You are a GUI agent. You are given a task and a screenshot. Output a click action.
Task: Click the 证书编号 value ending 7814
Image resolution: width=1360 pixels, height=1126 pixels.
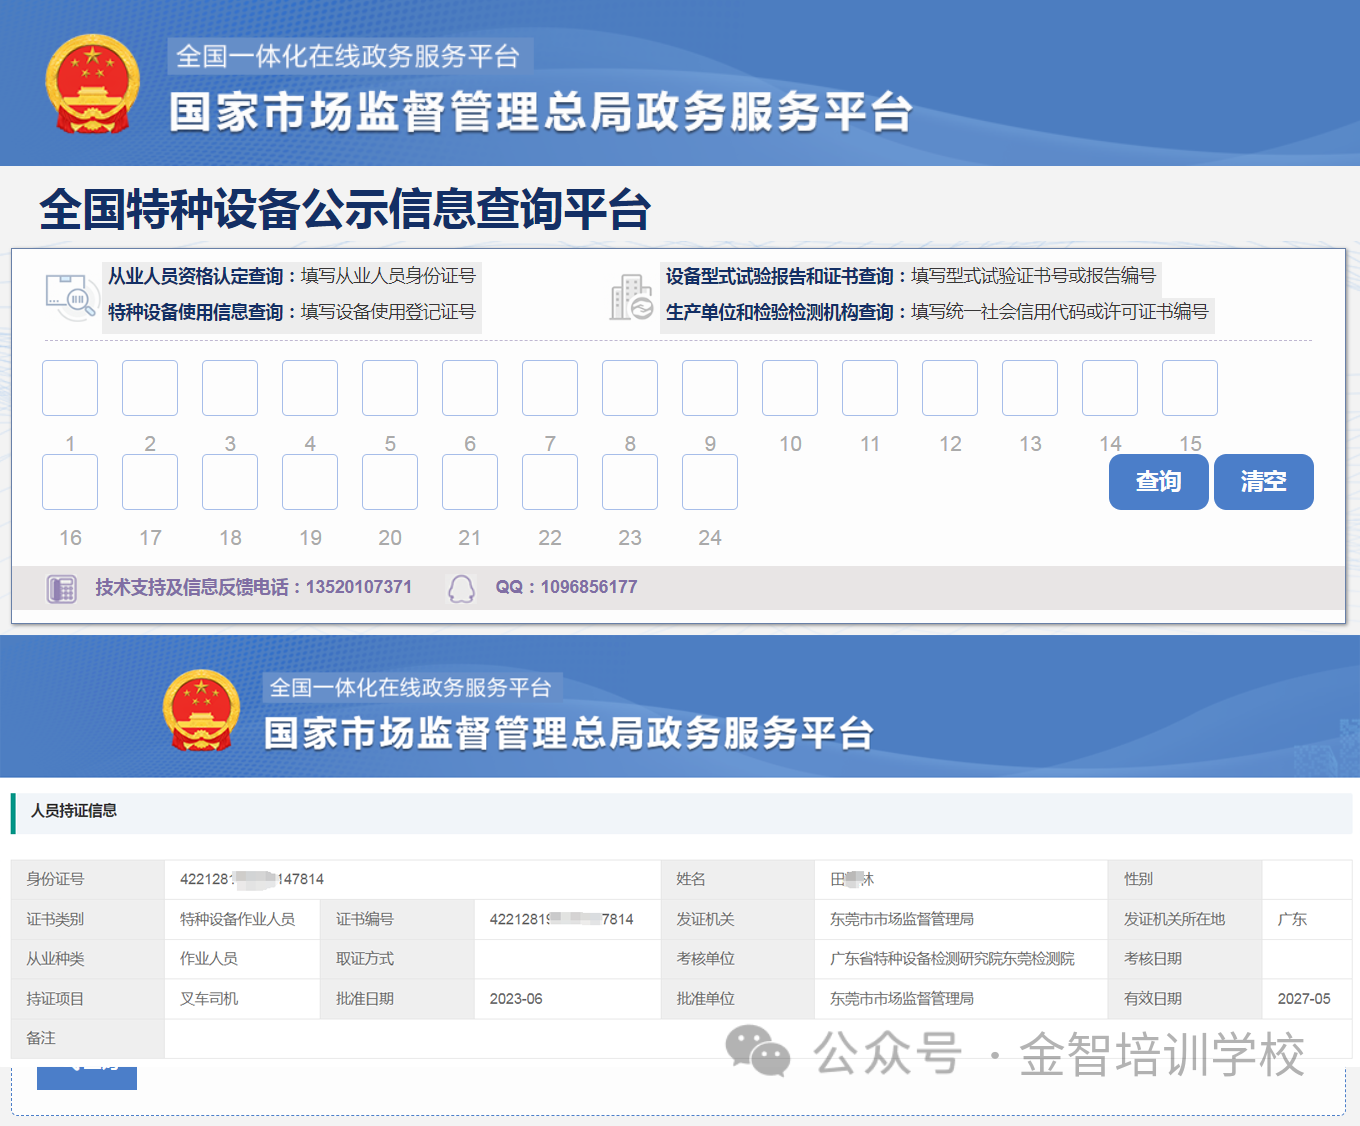561,919
